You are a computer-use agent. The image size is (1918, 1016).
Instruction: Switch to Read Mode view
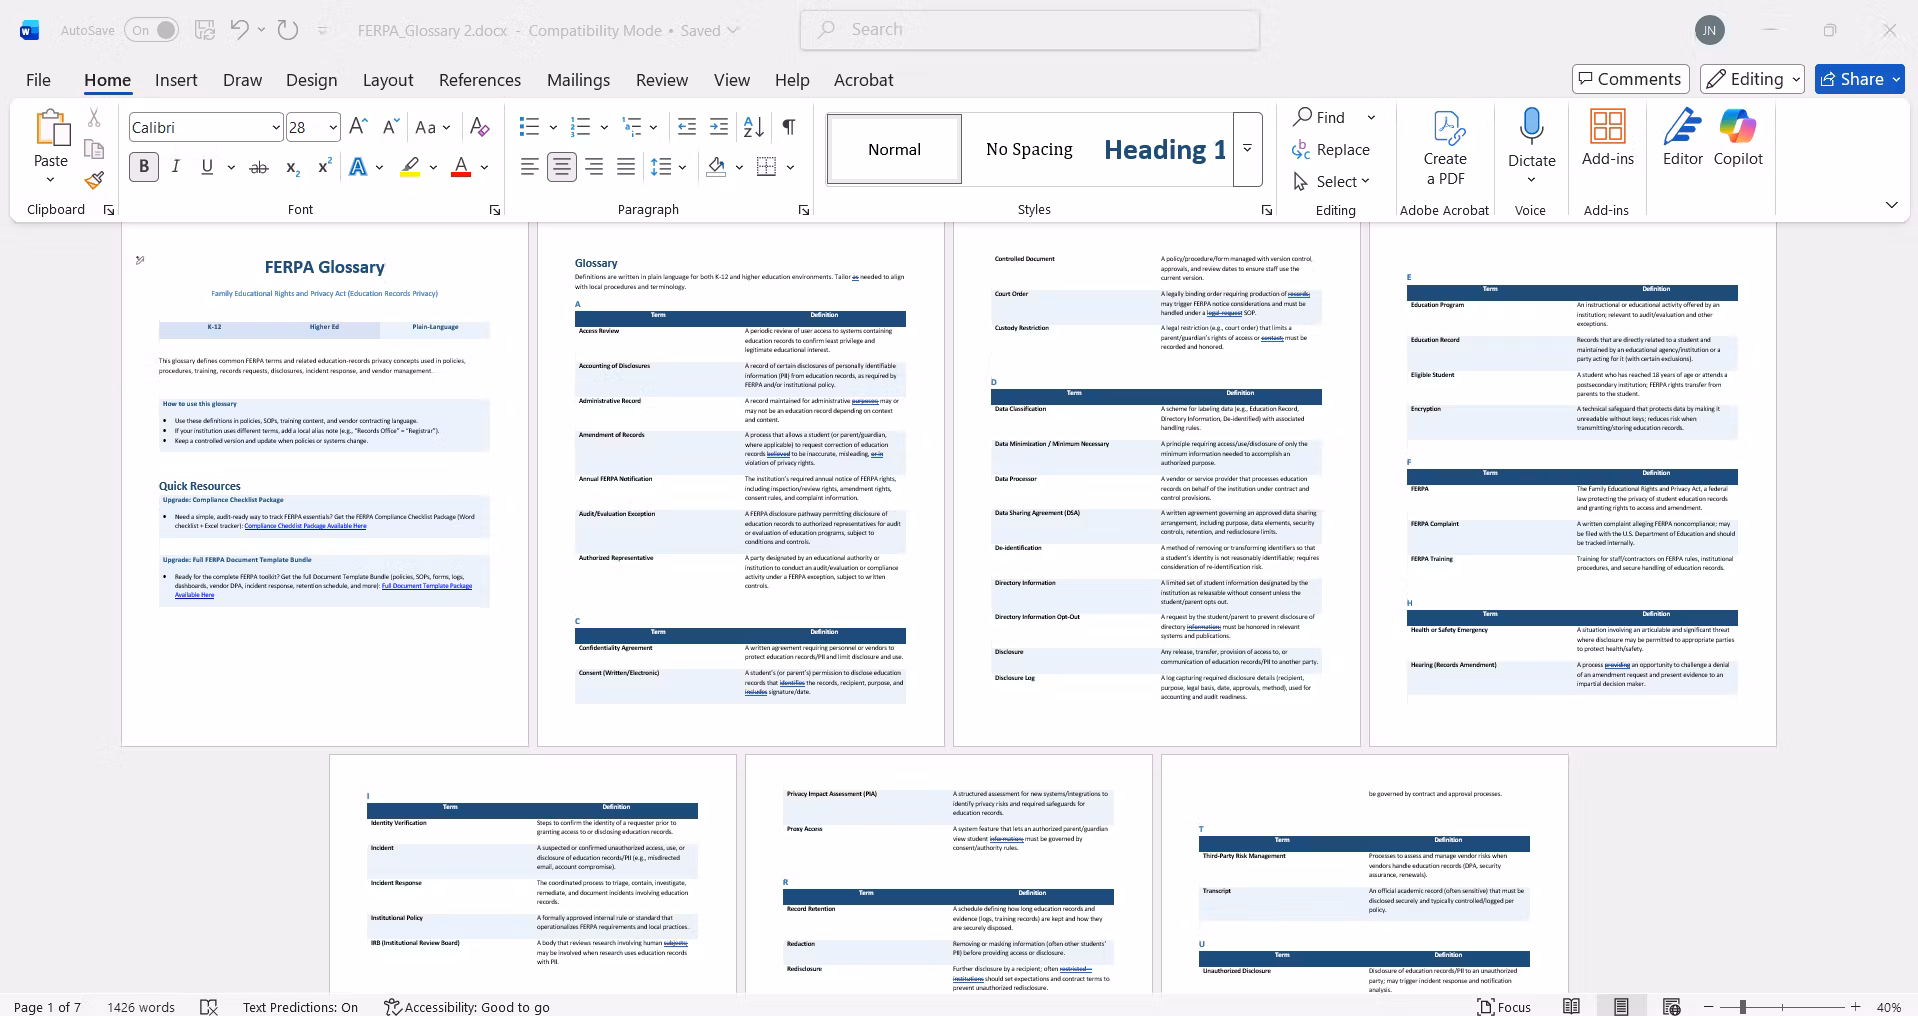1571,1007
